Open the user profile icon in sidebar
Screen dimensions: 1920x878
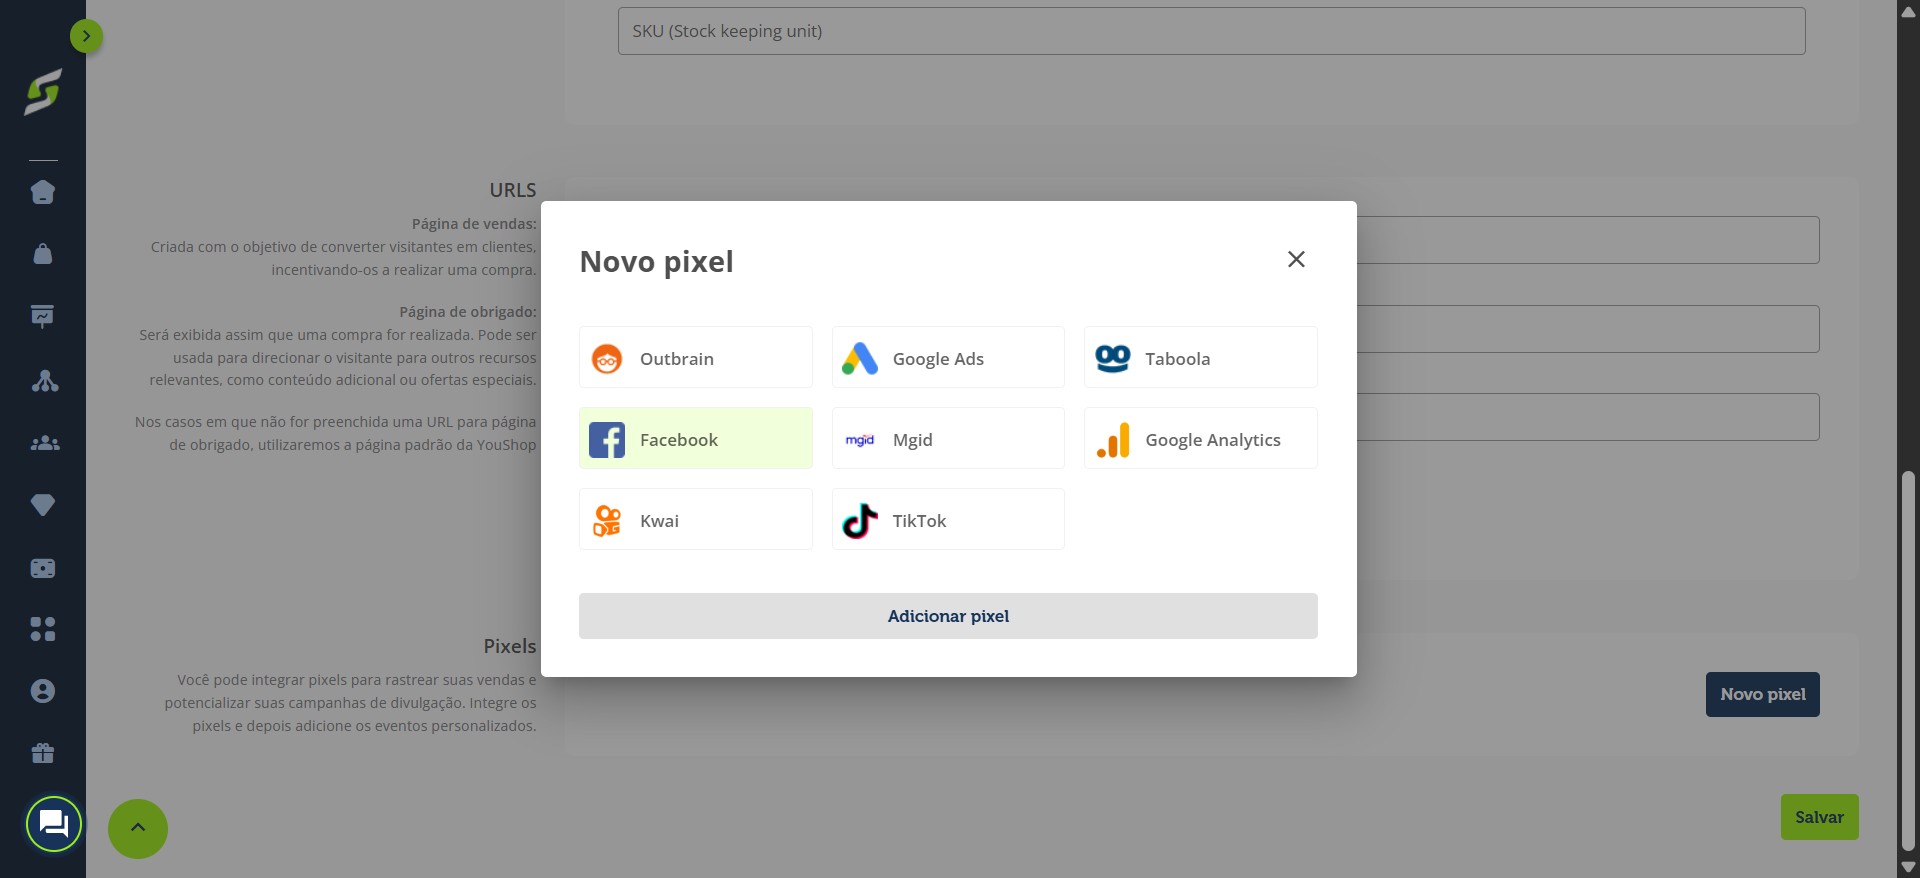click(x=43, y=691)
